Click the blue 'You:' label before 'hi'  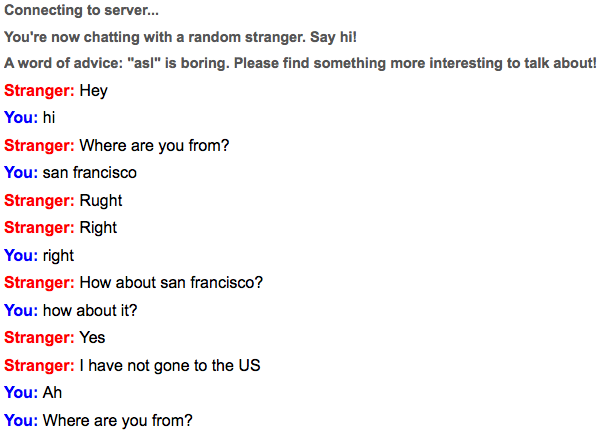tap(21, 118)
